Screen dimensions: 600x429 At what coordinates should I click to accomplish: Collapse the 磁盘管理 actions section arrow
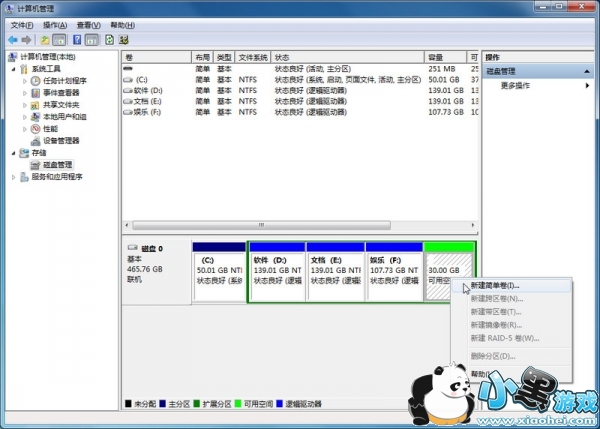point(587,72)
